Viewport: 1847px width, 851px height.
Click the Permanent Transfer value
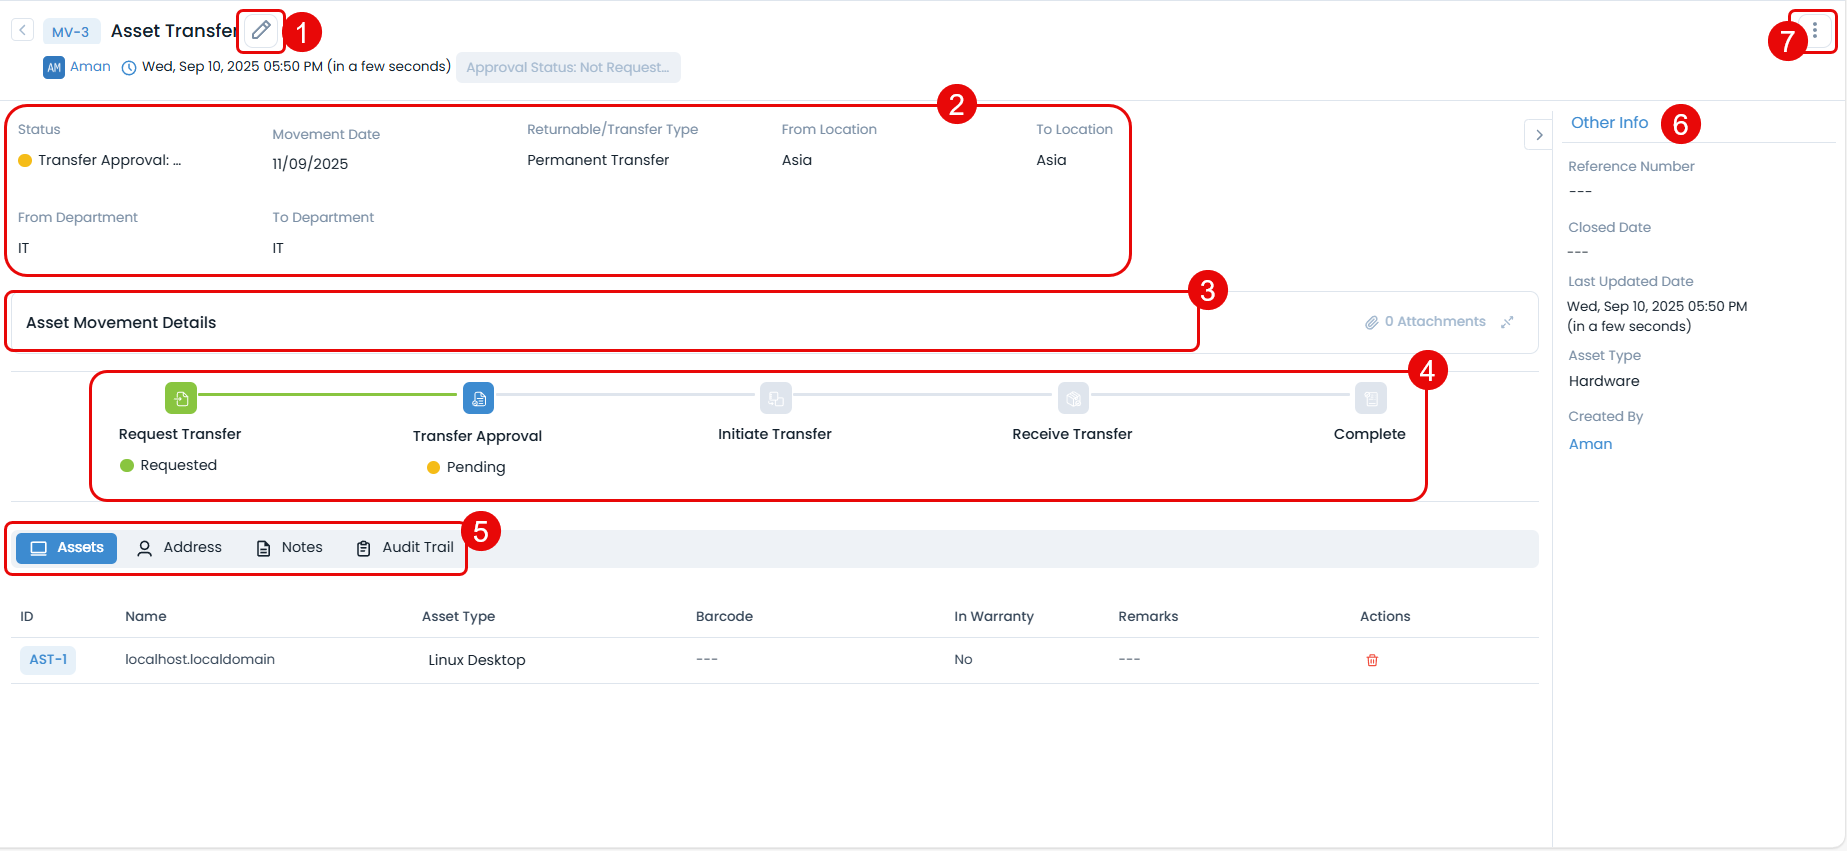598,160
